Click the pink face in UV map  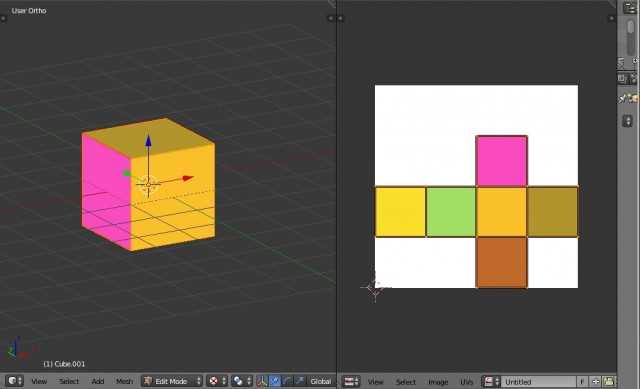(x=502, y=161)
